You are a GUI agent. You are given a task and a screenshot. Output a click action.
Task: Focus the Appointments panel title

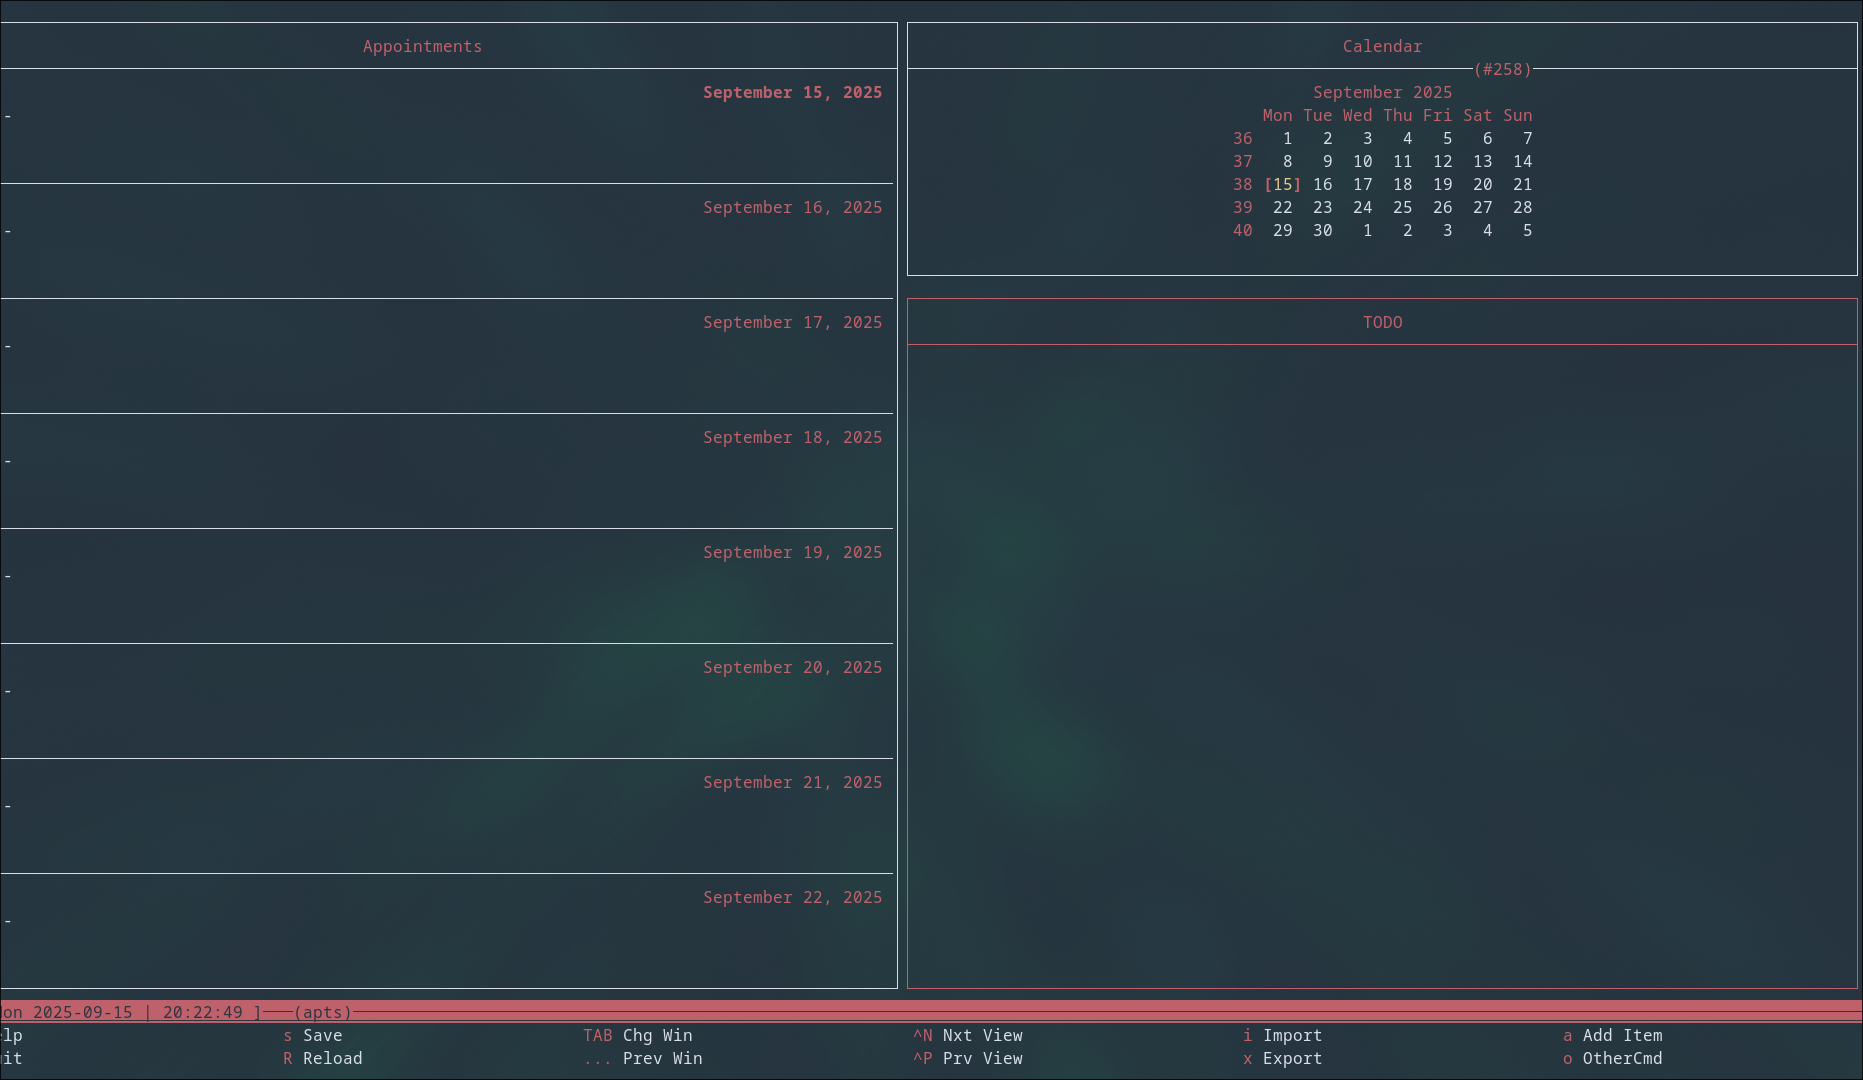(x=422, y=47)
